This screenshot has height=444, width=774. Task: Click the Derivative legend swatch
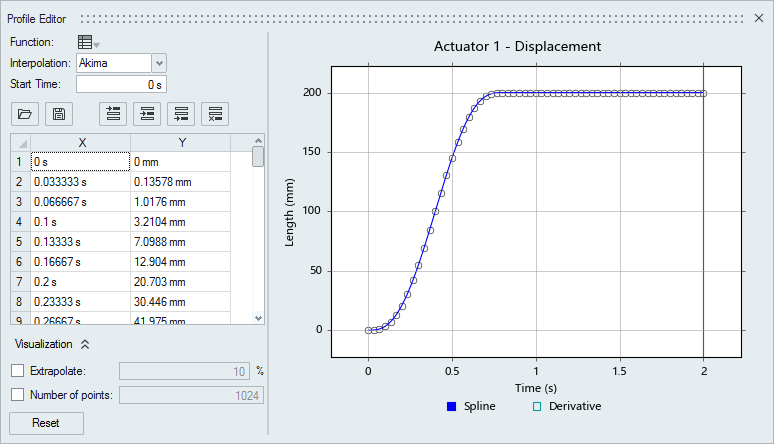(535, 407)
